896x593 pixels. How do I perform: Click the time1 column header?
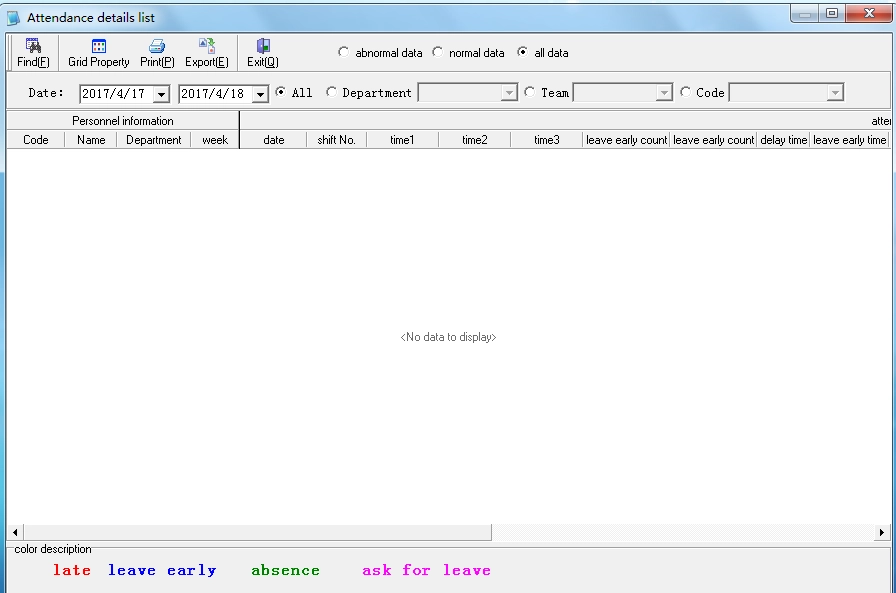coord(402,140)
